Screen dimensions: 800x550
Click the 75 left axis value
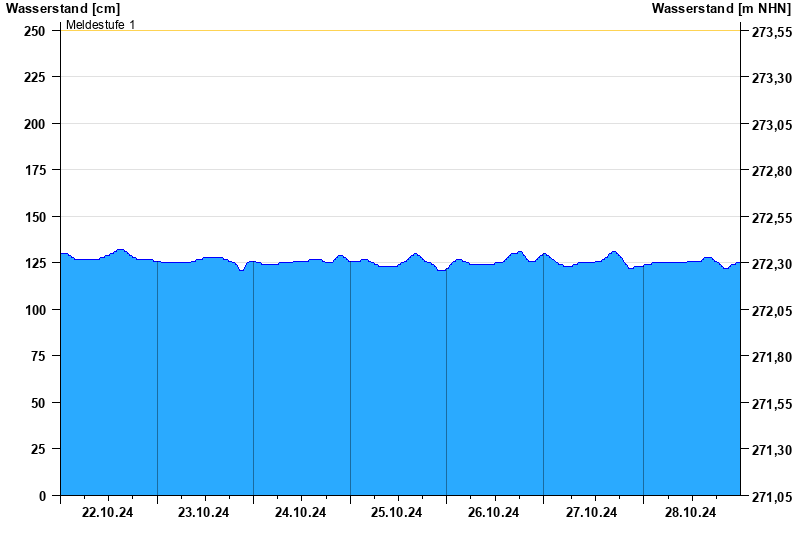point(38,356)
